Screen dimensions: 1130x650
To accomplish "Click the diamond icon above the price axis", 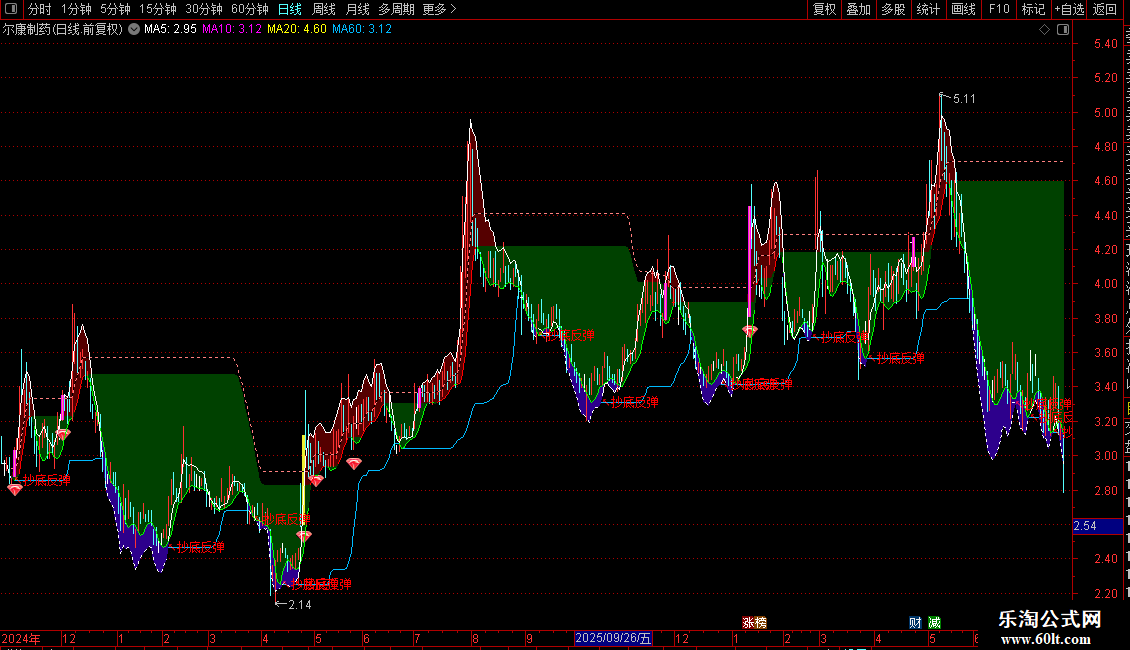I will pos(1044,30).
